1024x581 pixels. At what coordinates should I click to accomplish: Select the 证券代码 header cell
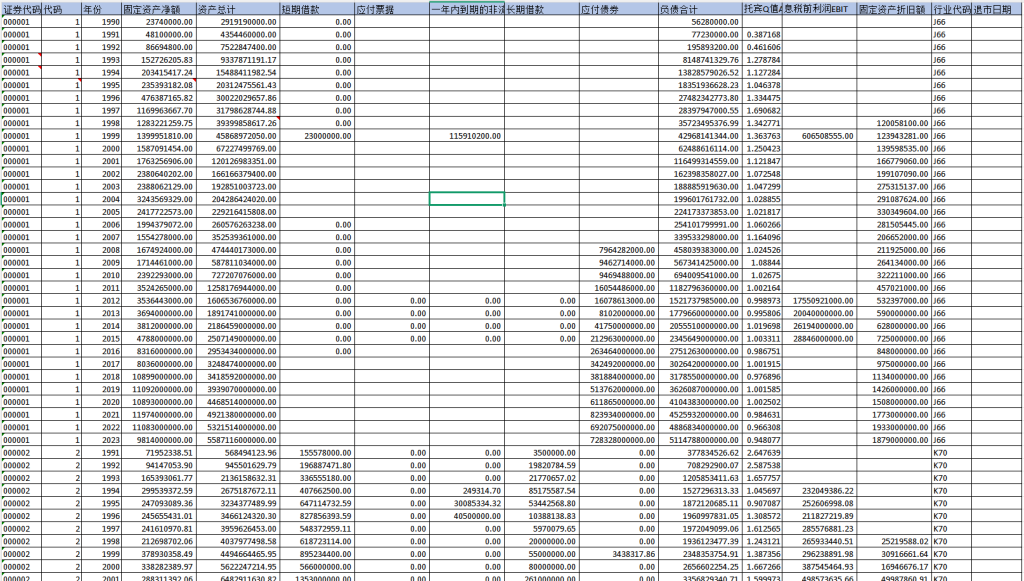click(x=20, y=7)
